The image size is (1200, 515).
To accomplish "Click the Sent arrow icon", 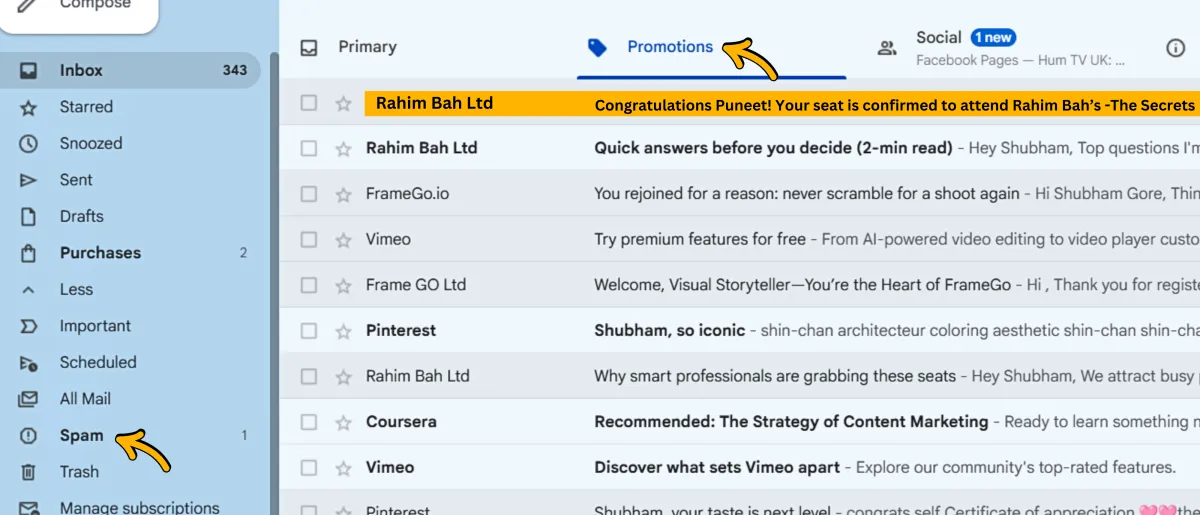I will tap(29, 180).
